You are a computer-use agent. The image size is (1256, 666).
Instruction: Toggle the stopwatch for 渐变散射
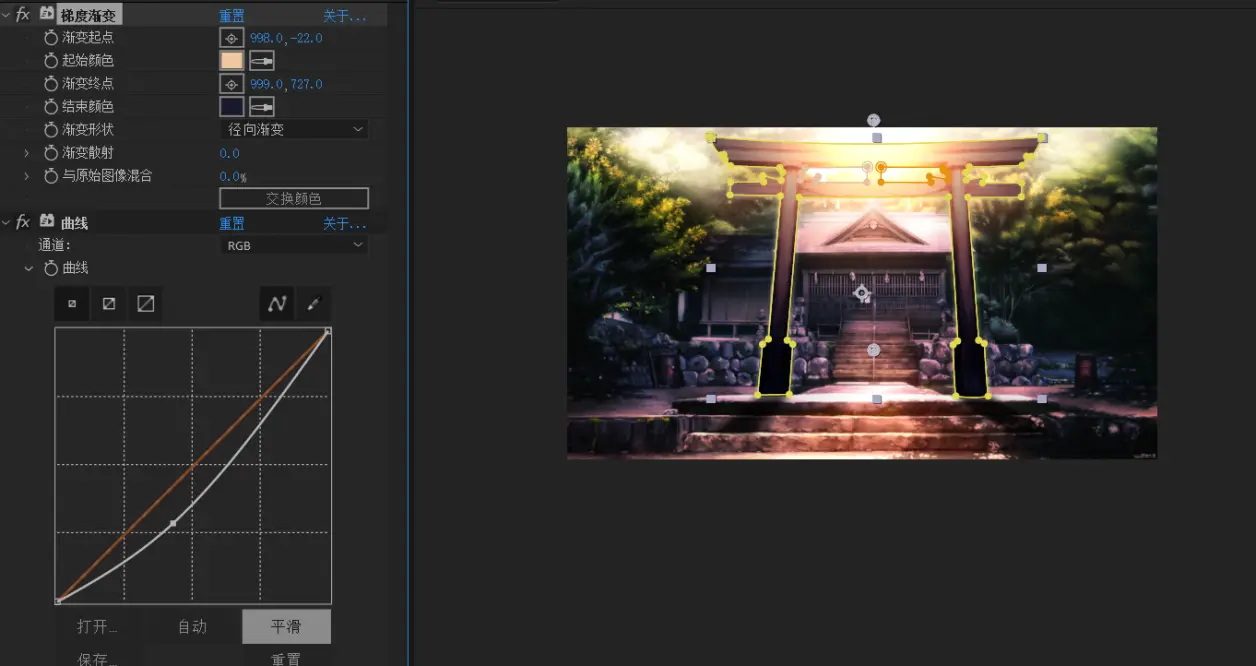[x=51, y=153]
